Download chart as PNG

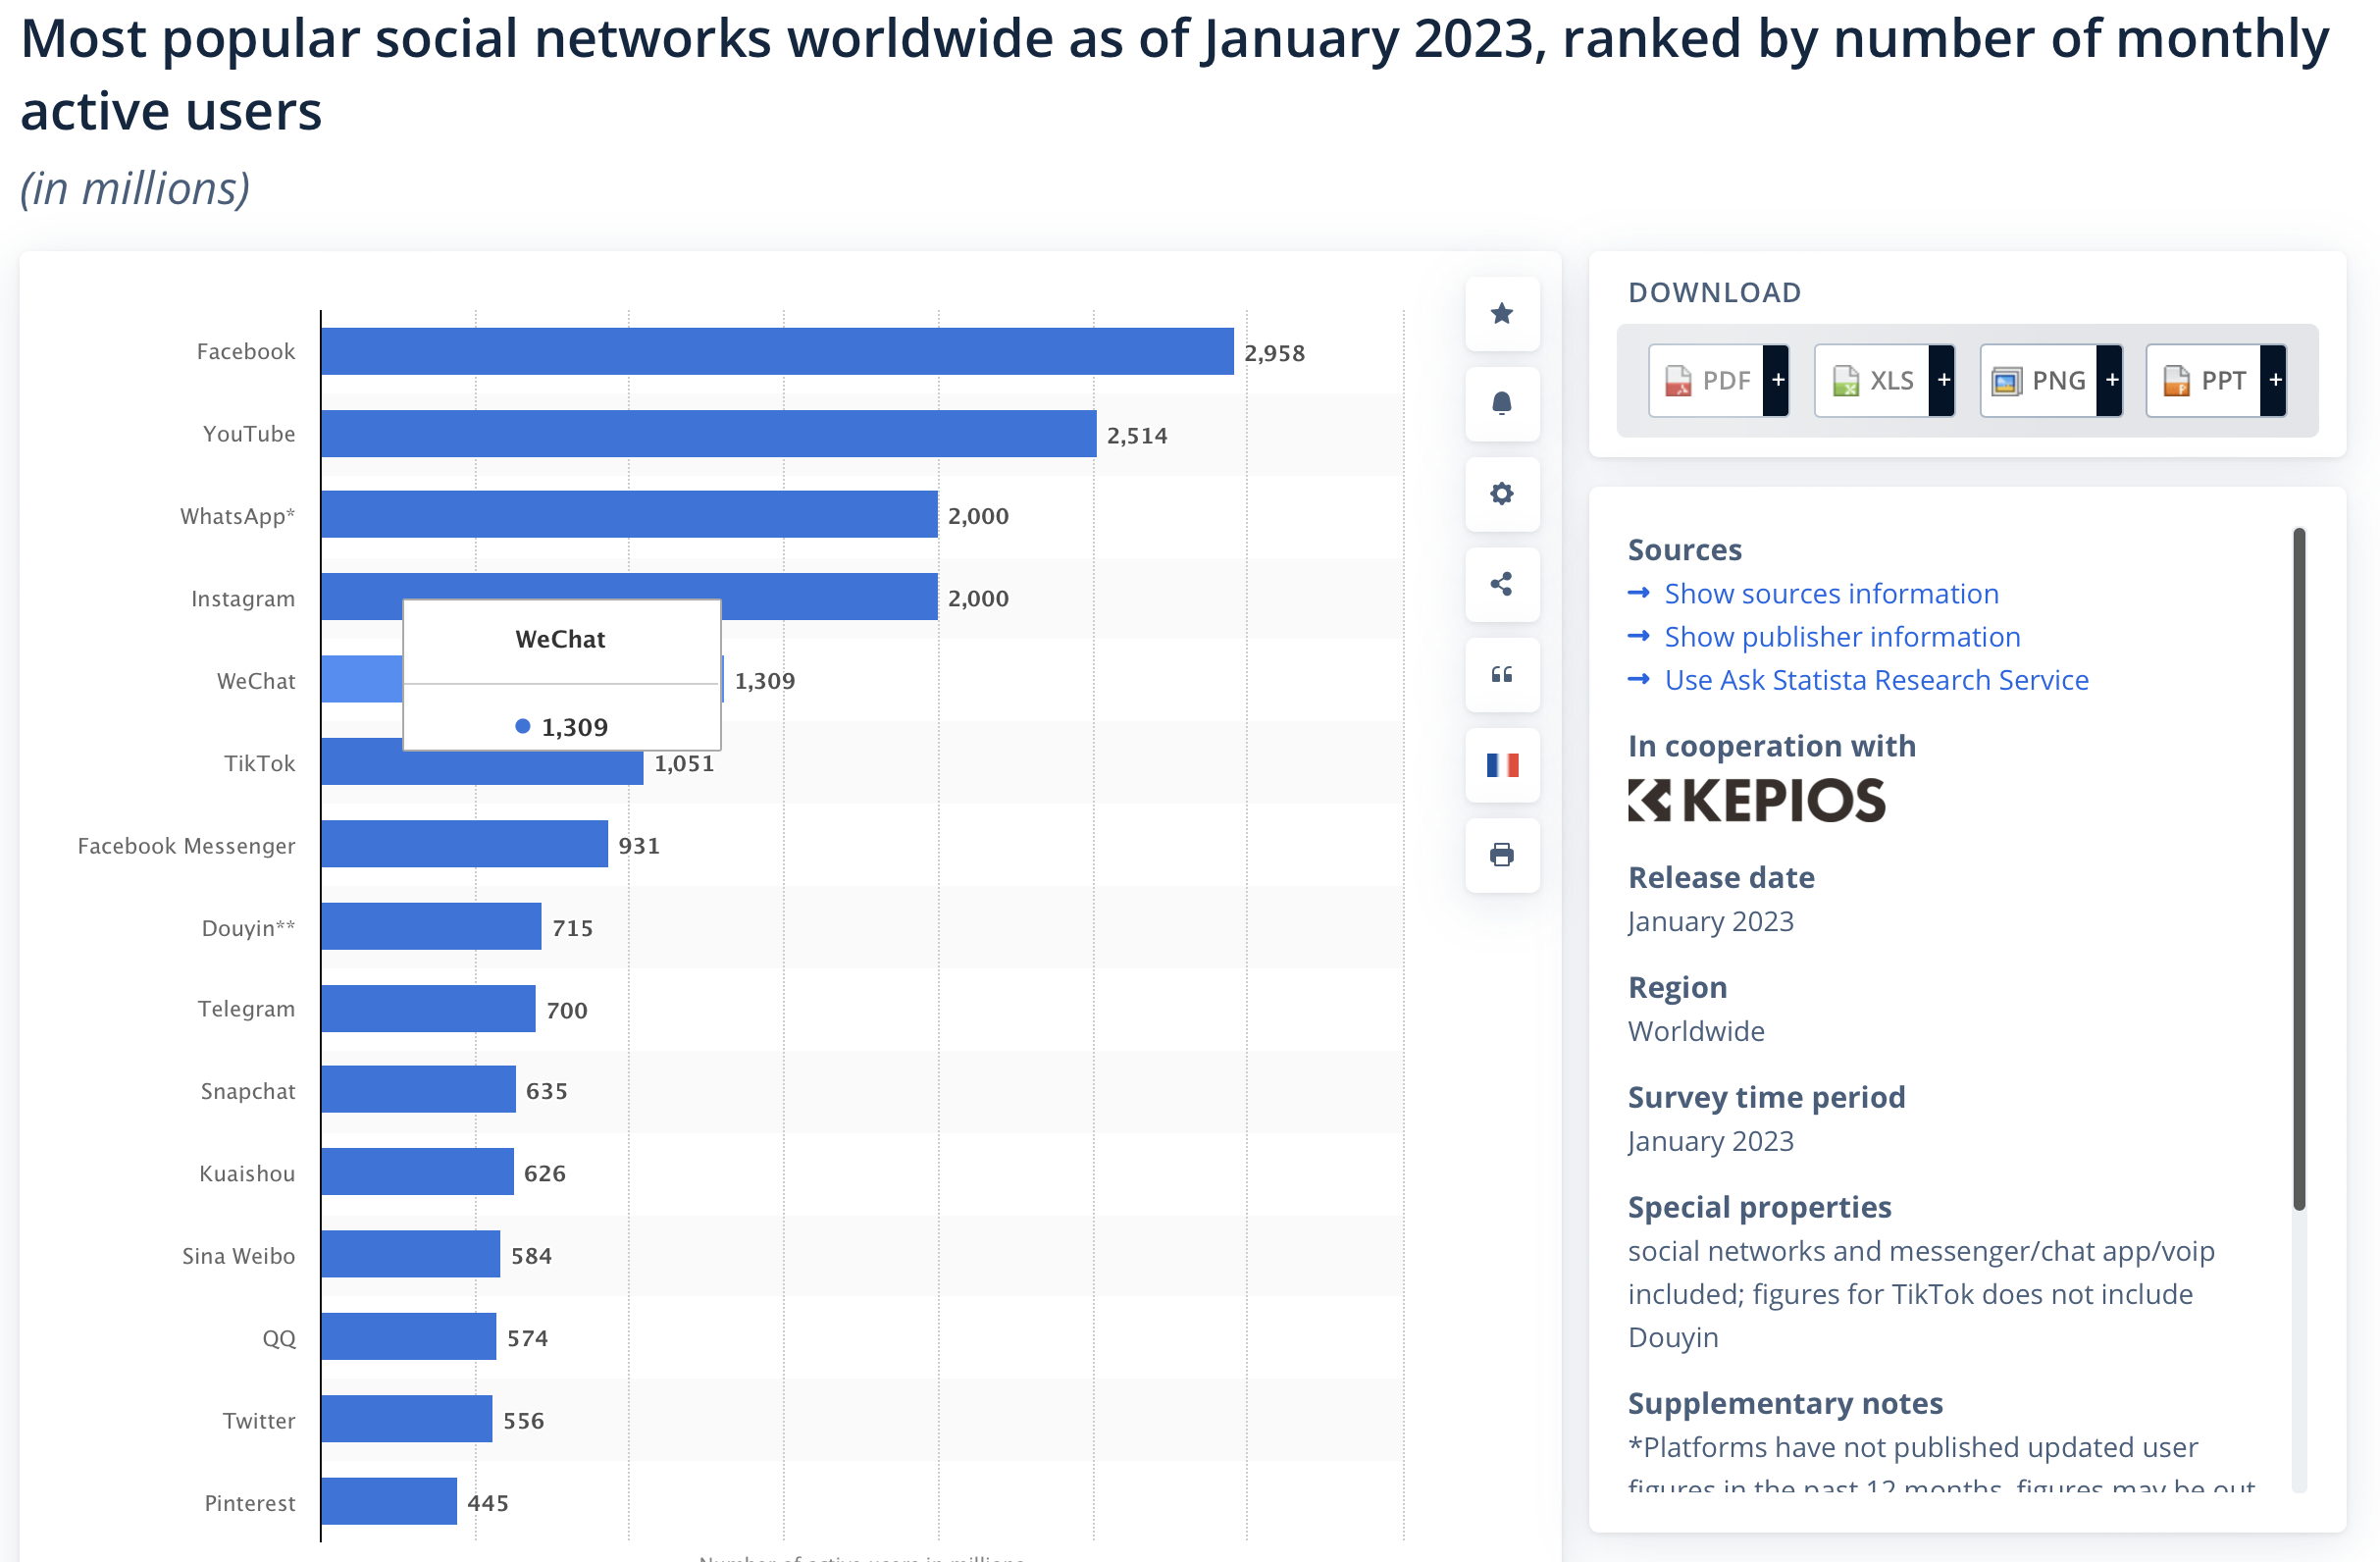tap(2038, 380)
